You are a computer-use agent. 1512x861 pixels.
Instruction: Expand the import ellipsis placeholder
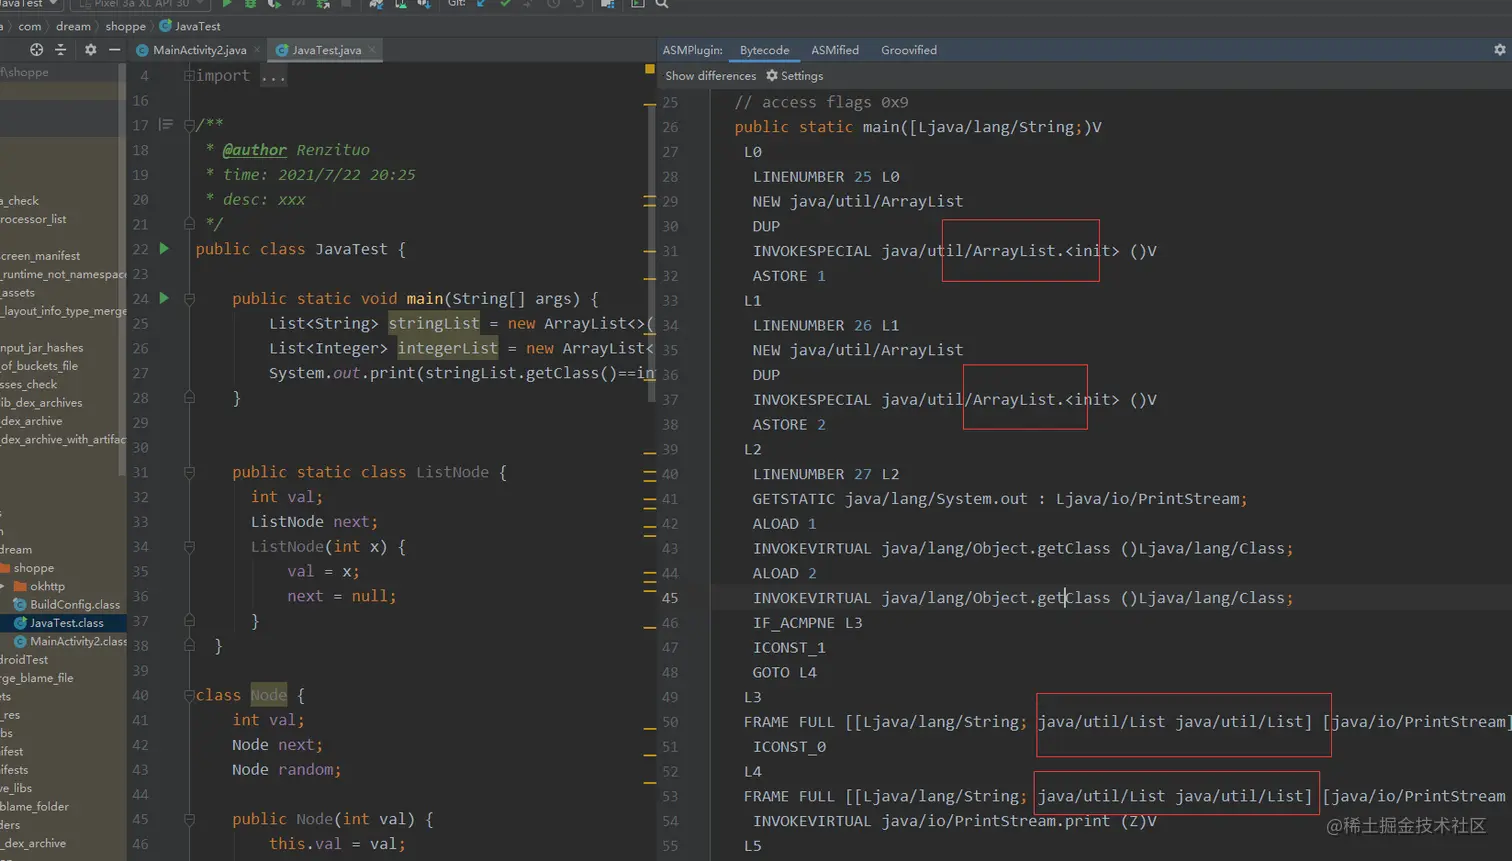pos(273,76)
